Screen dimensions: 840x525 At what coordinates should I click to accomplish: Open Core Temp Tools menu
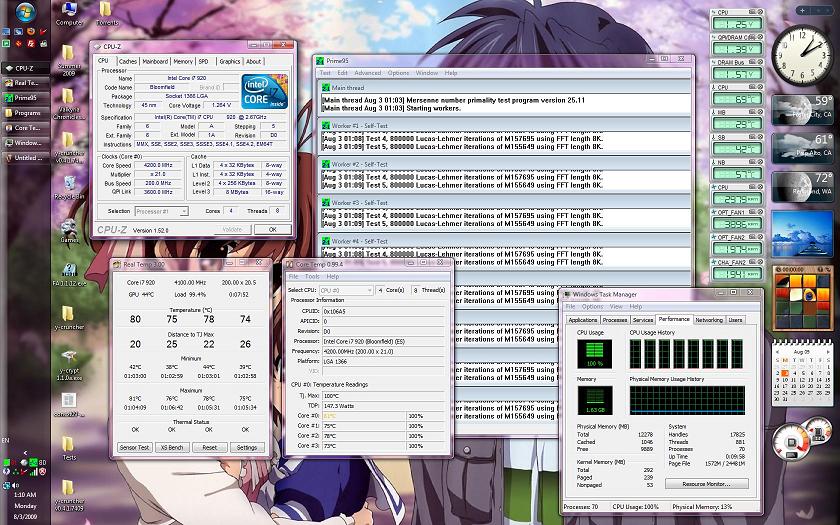312,276
